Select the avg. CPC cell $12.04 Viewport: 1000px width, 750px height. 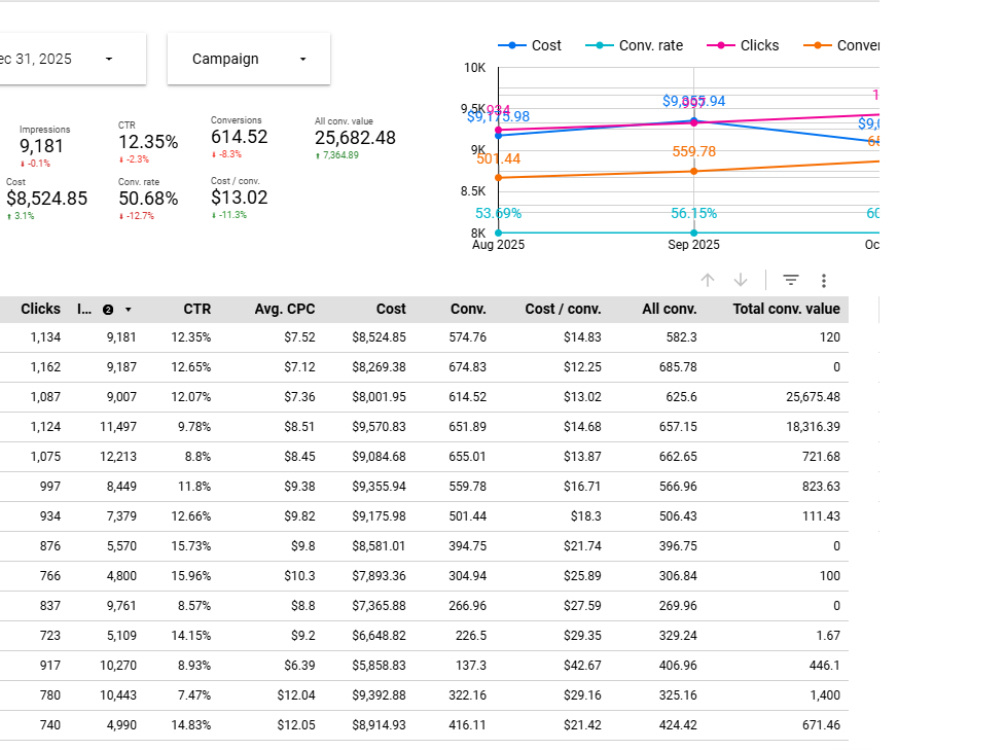tap(296, 696)
